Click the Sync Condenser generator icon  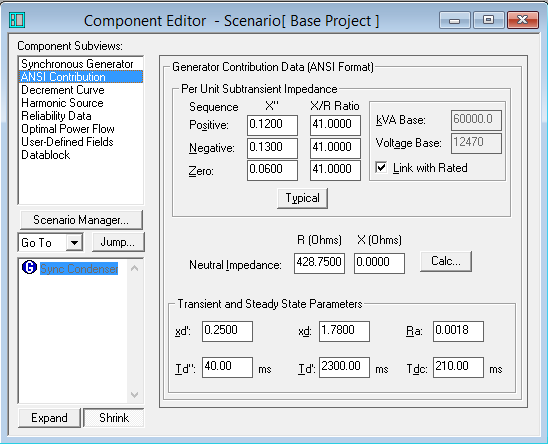[29, 268]
